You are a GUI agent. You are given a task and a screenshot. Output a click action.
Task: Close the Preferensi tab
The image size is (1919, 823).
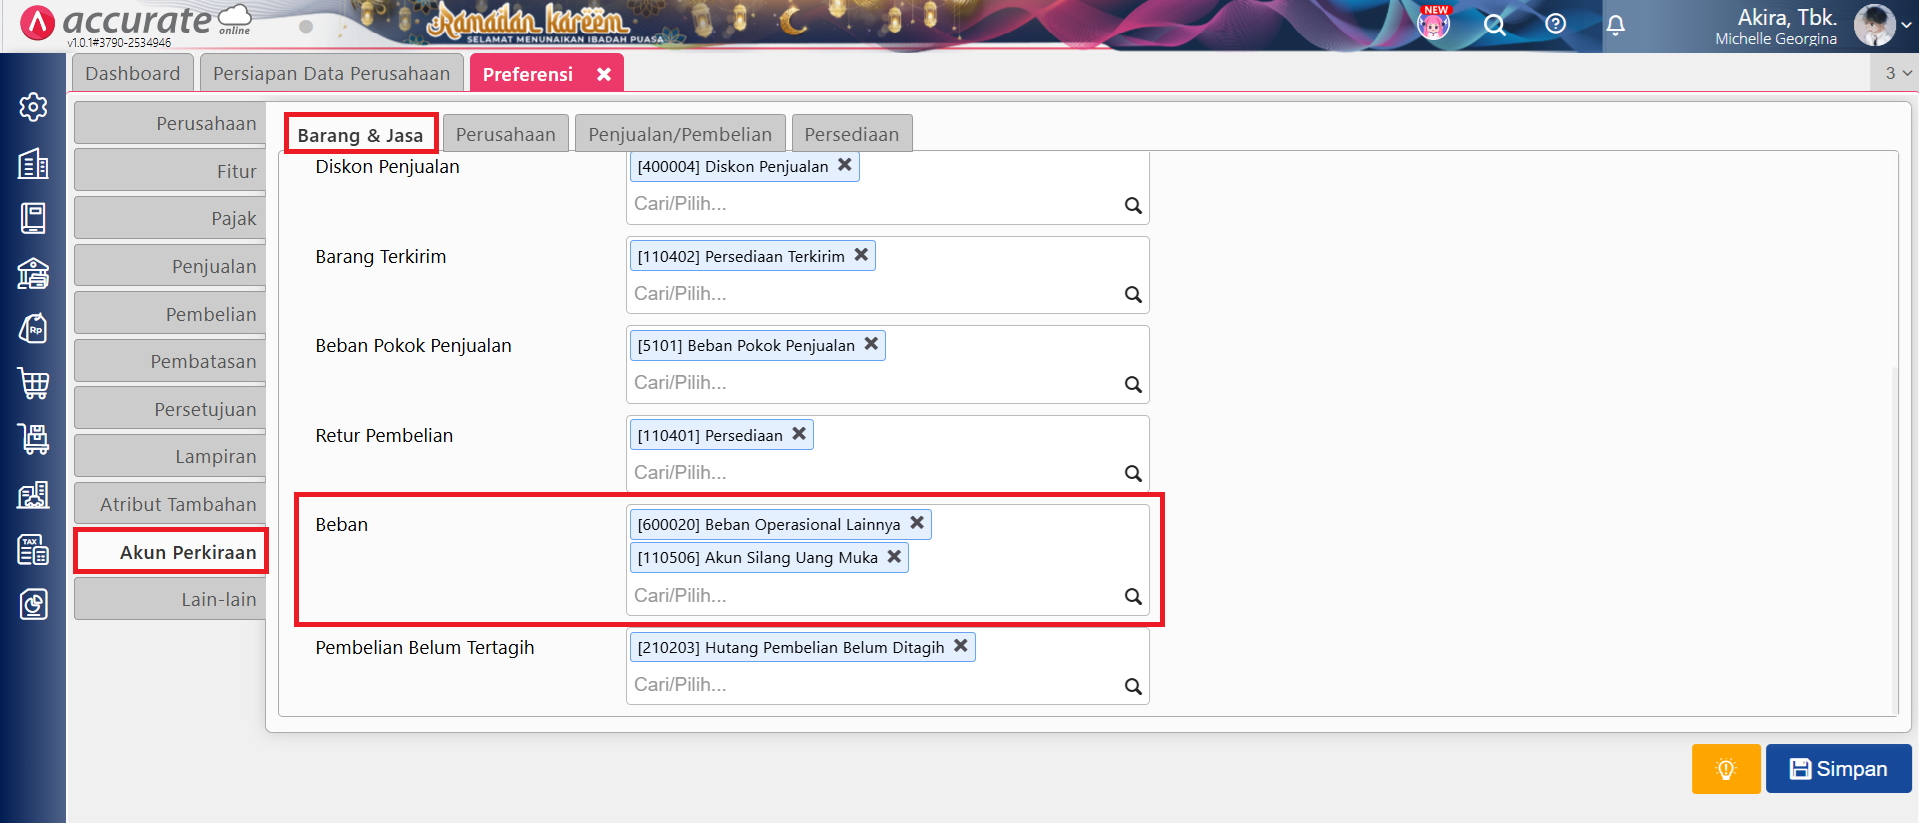[604, 74]
